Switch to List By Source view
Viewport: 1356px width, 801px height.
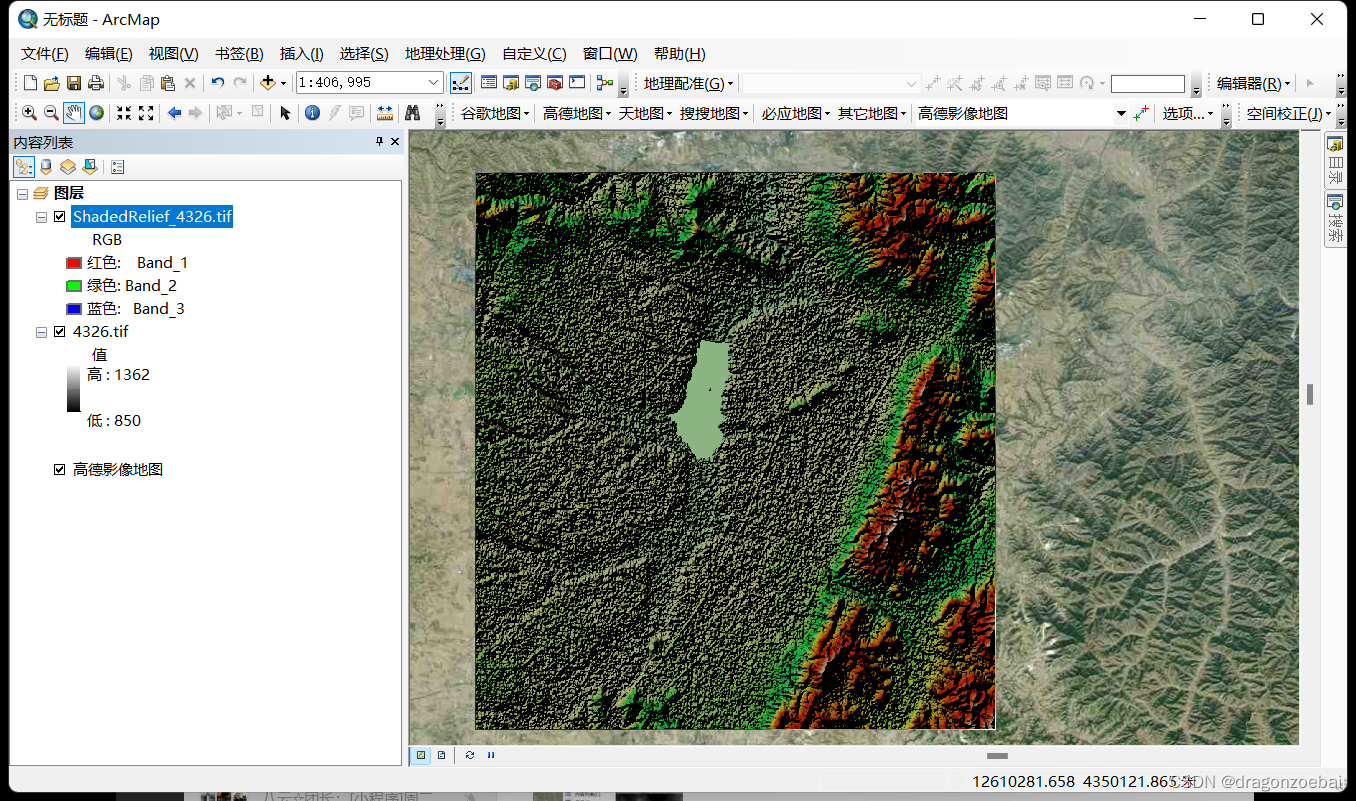pos(45,166)
